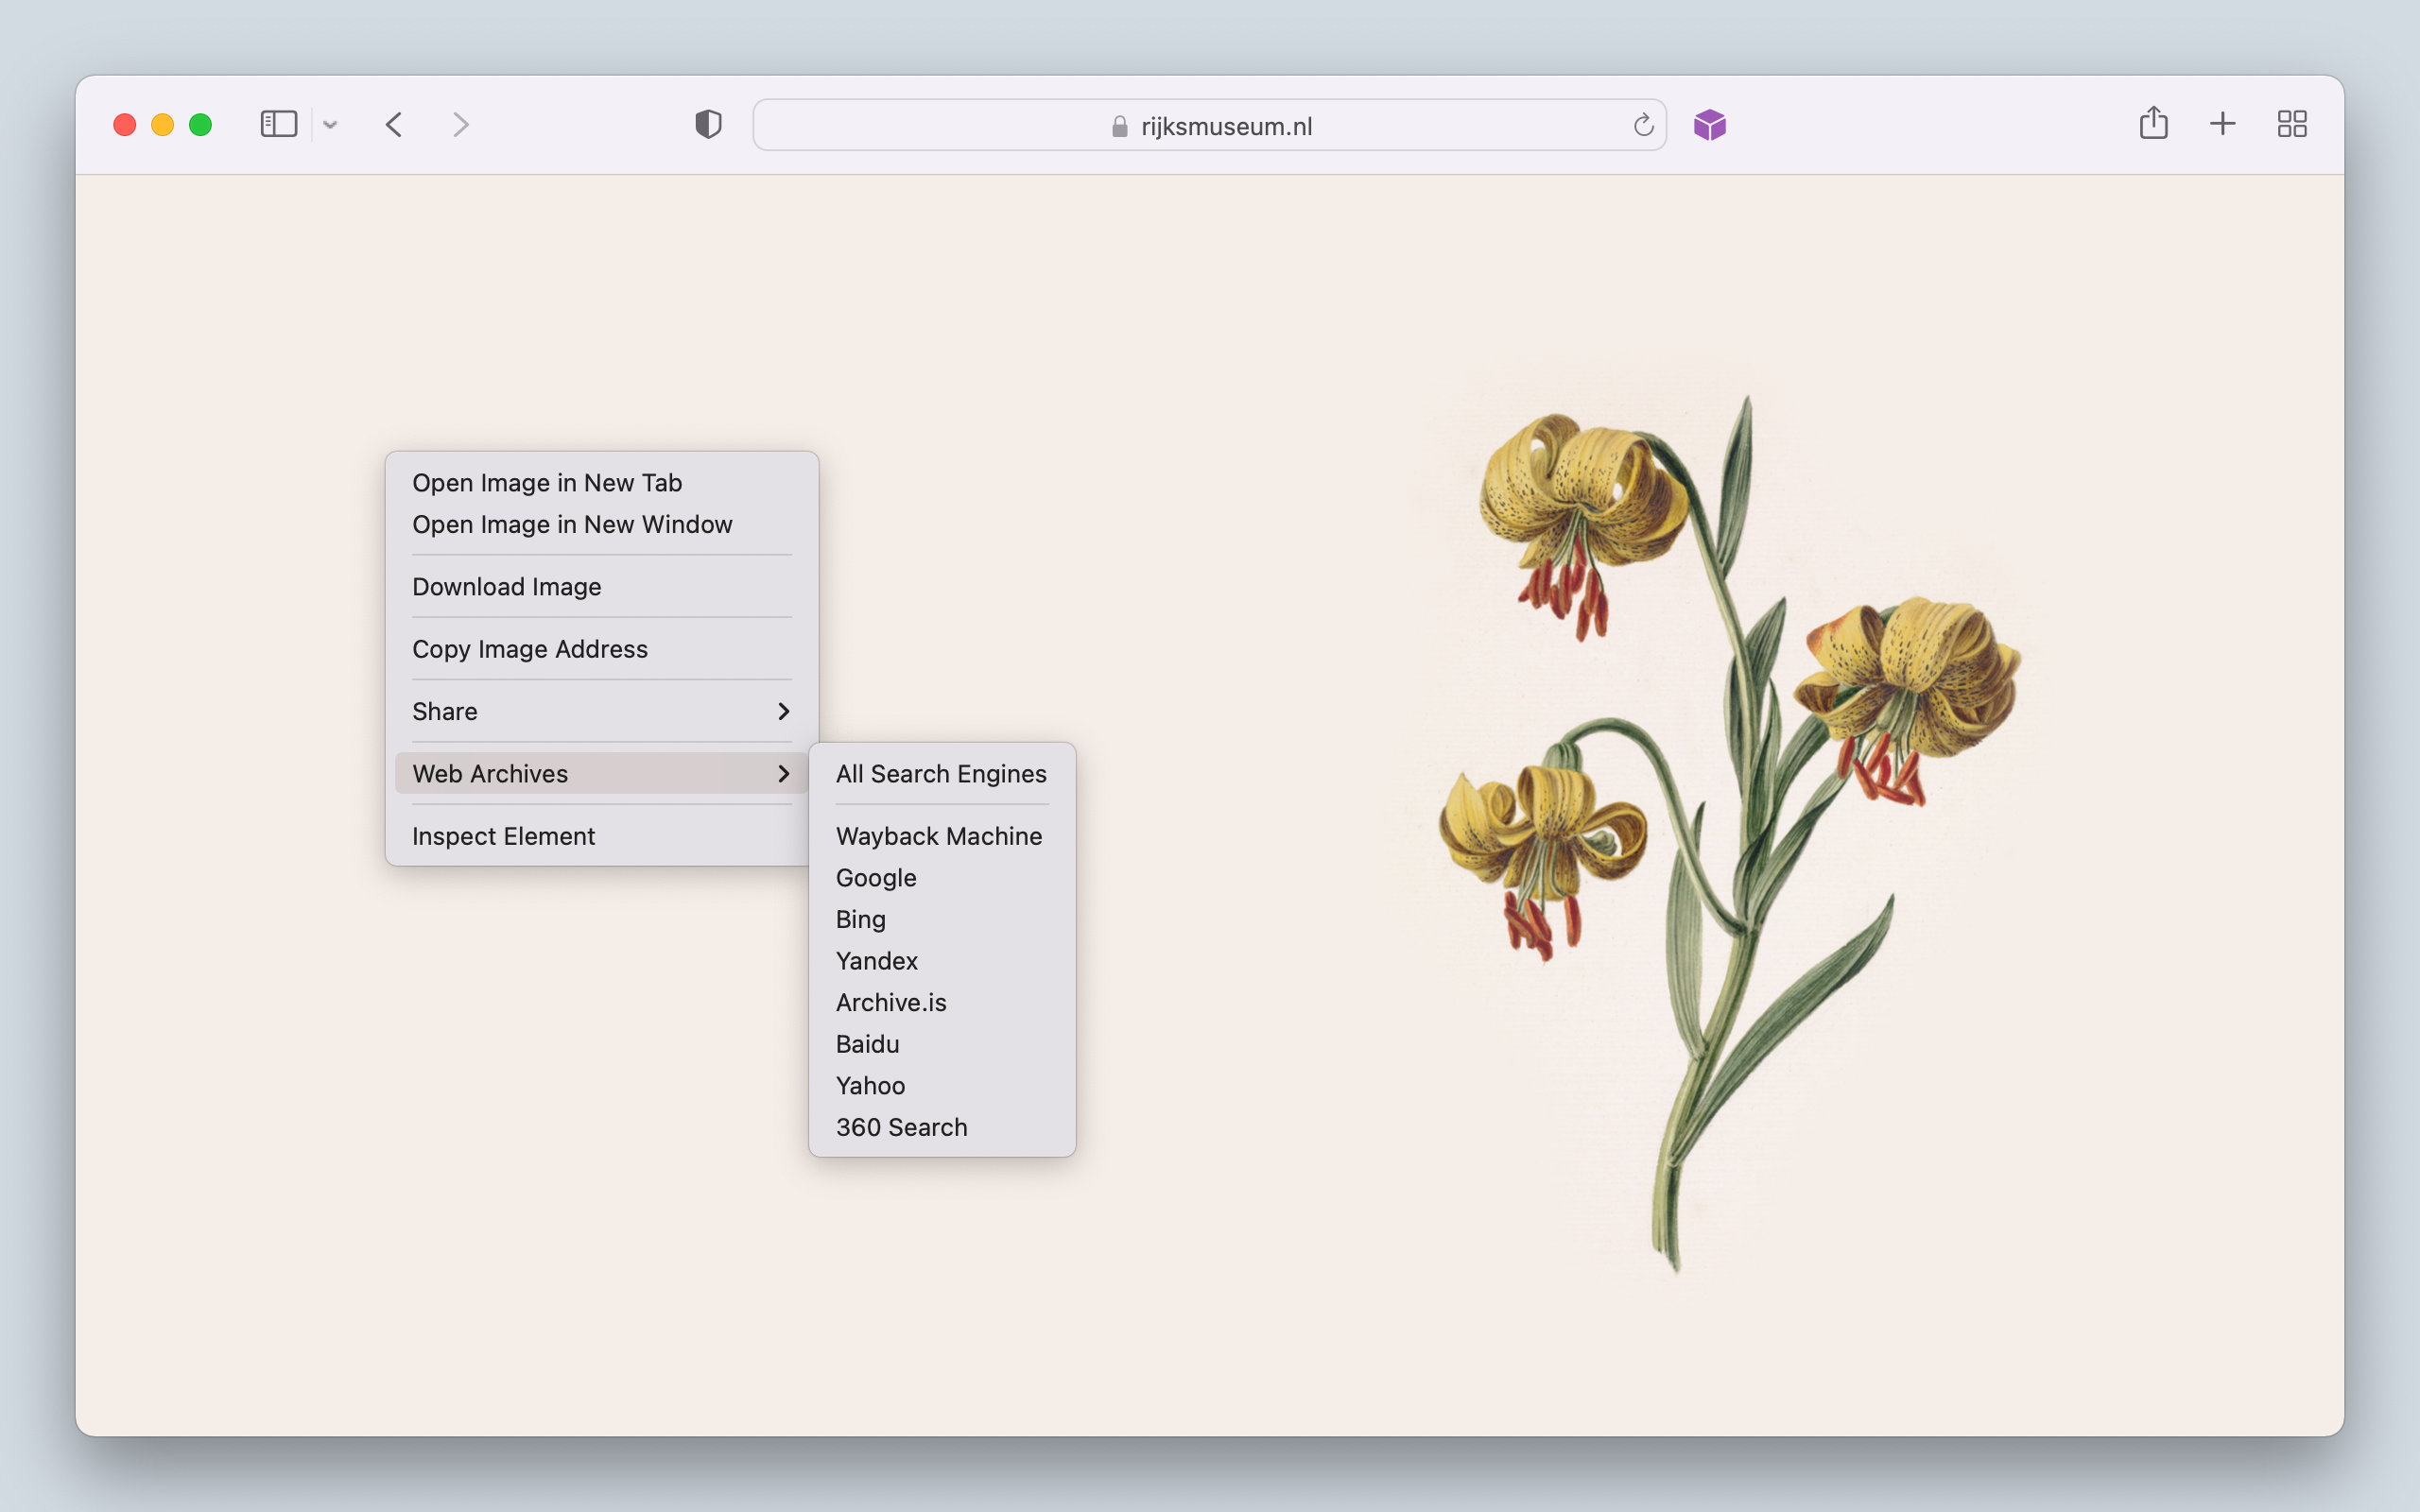This screenshot has width=2420, height=1512.
Task: Click the forward navigation arrow
Action: pyautogui.click(x=460, y=124)
